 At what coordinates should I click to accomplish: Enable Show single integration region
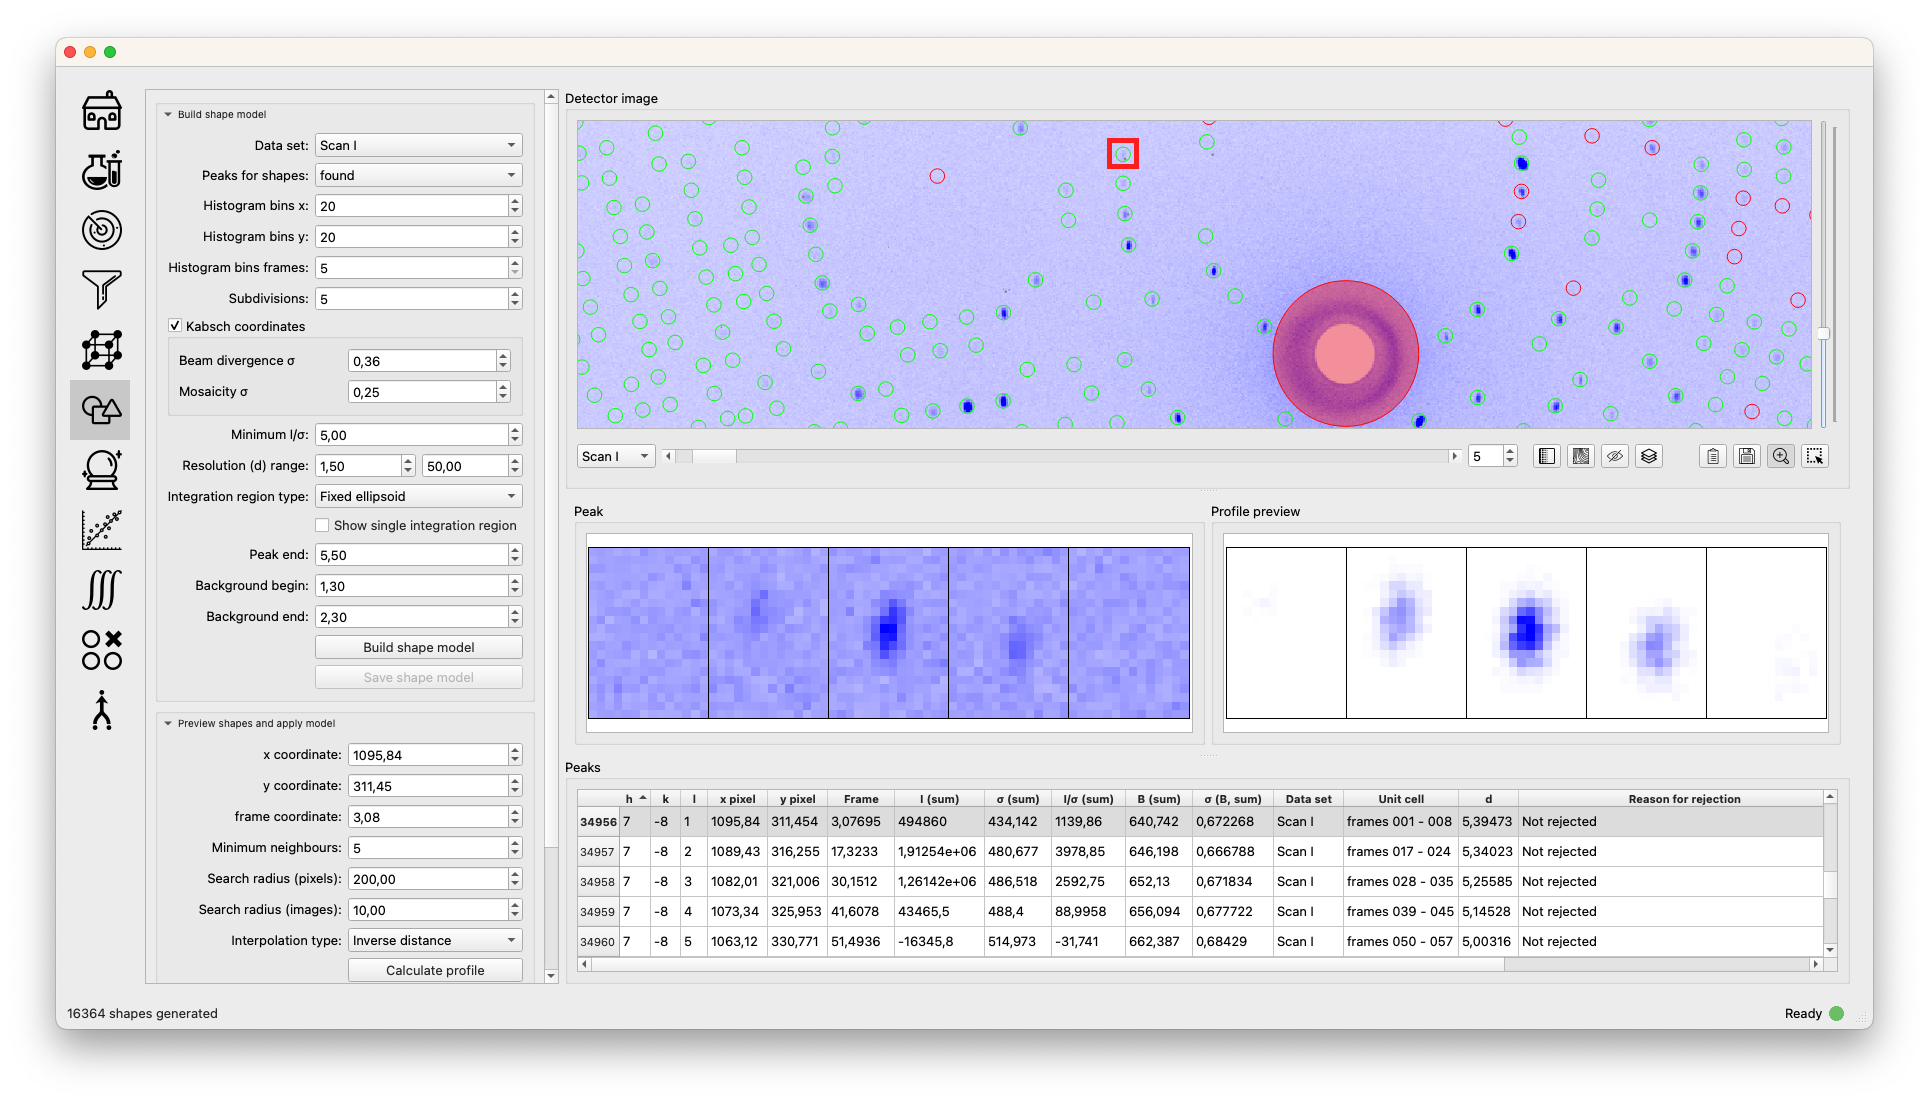point(322,525)
